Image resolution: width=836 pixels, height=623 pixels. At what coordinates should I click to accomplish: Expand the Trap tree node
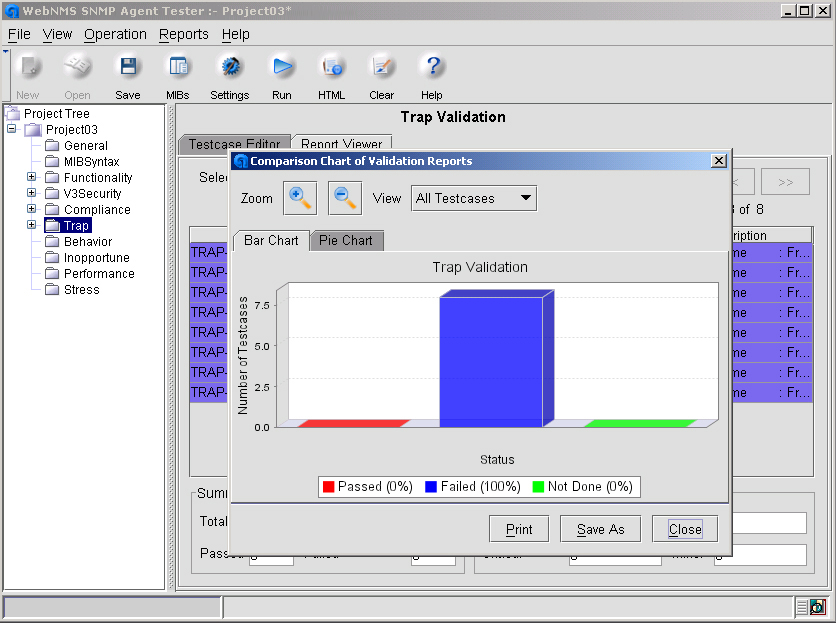[x=31, y=225]
